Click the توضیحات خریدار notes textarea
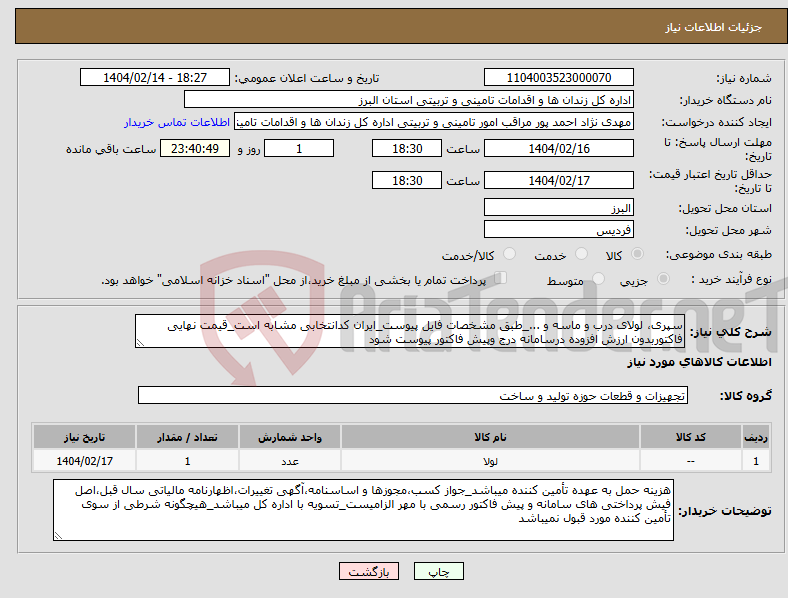788x598 pixels. click(x=363, y=510)
